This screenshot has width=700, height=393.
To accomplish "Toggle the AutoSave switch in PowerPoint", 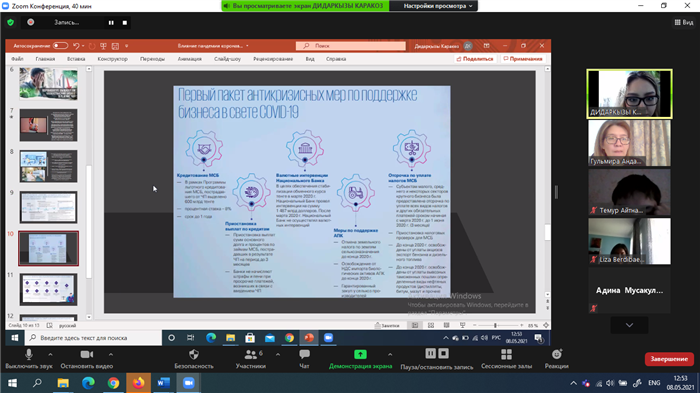I will pos(60,46).
